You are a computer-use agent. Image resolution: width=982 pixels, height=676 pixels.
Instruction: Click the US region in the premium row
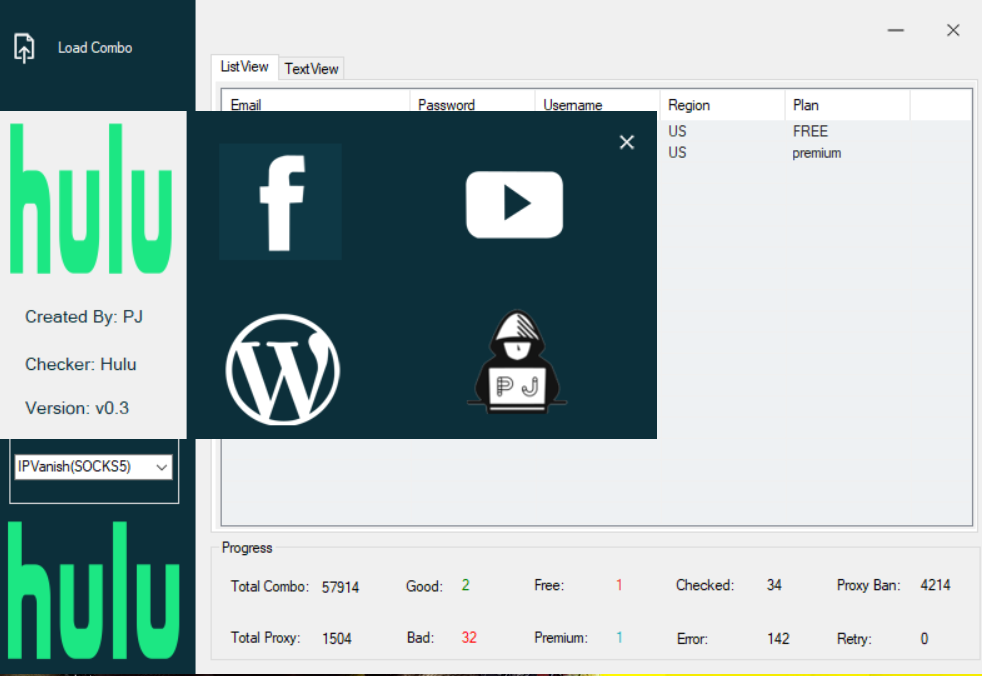click(x=677, y=153)
